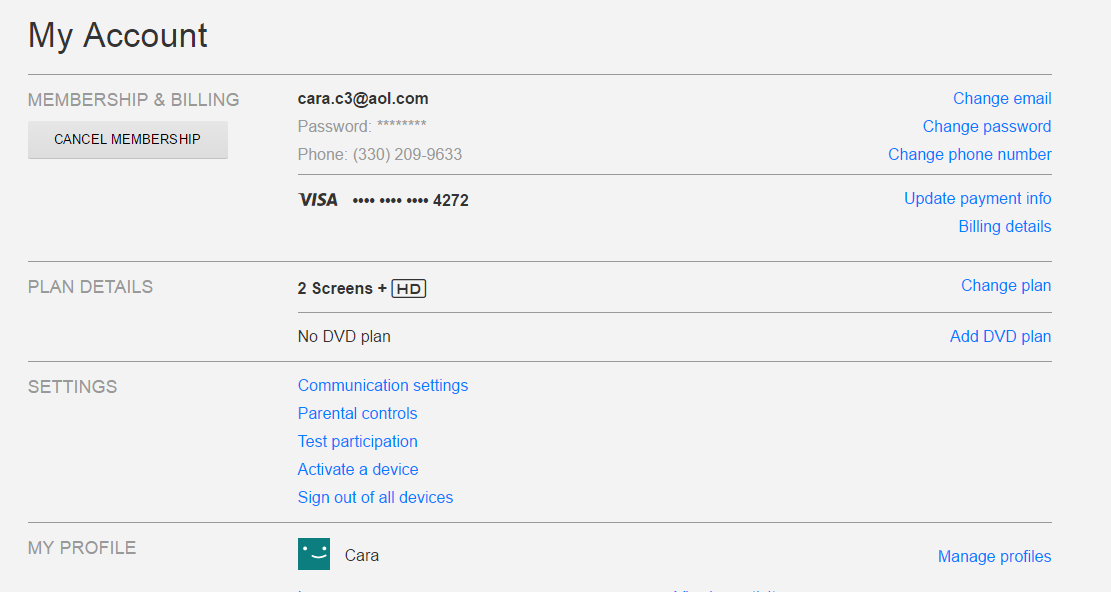Click the VISA card logo
The width and height of the screenshot is (1111, 592).
click(x=317, y=200)
